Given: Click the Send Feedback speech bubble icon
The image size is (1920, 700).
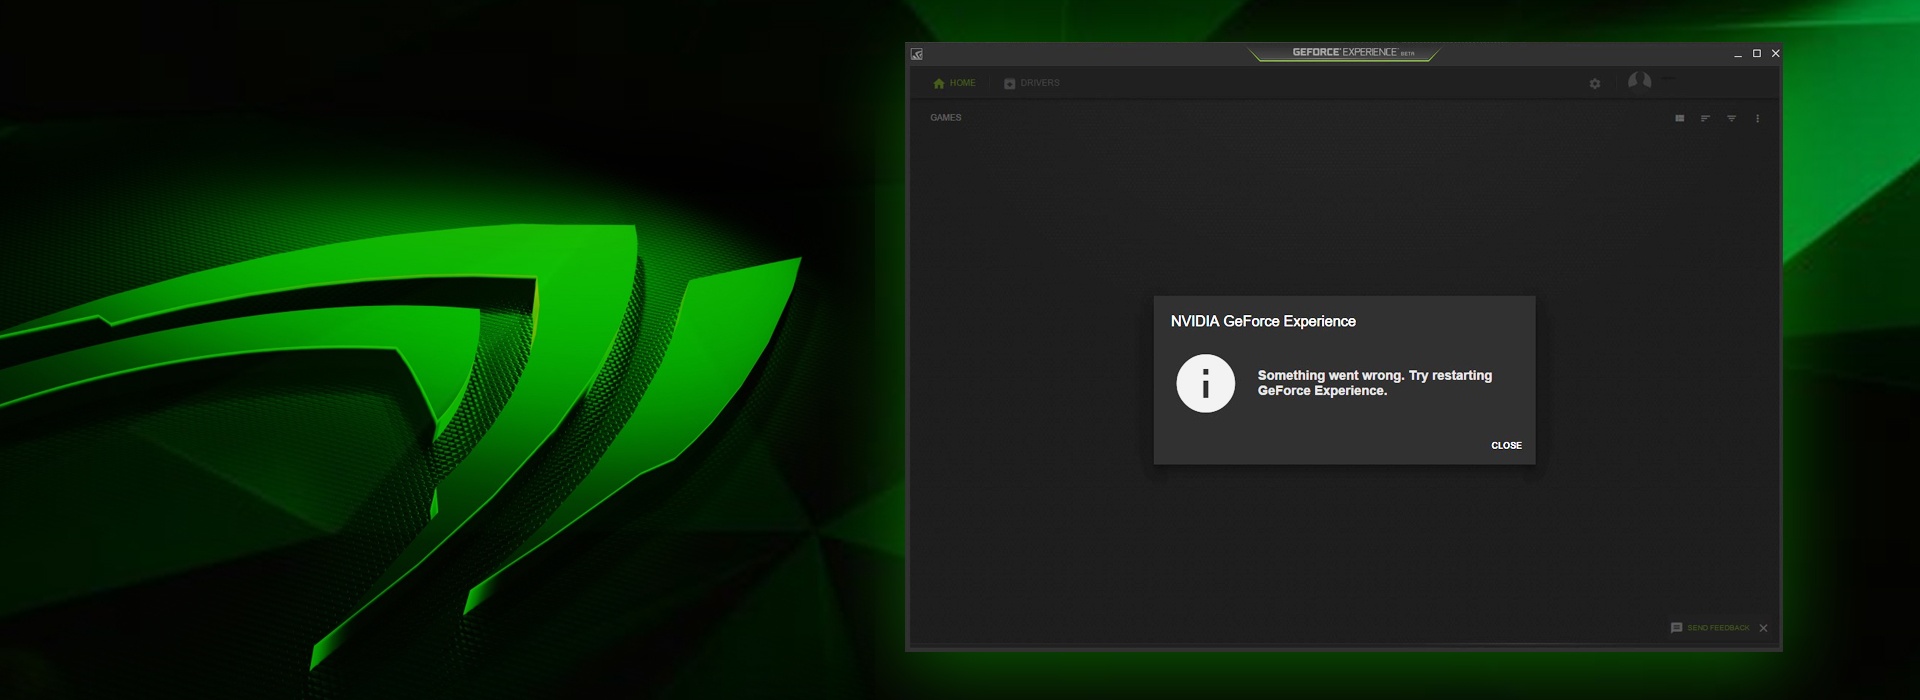Looking at the screenshot, I should click(1677, 628).
